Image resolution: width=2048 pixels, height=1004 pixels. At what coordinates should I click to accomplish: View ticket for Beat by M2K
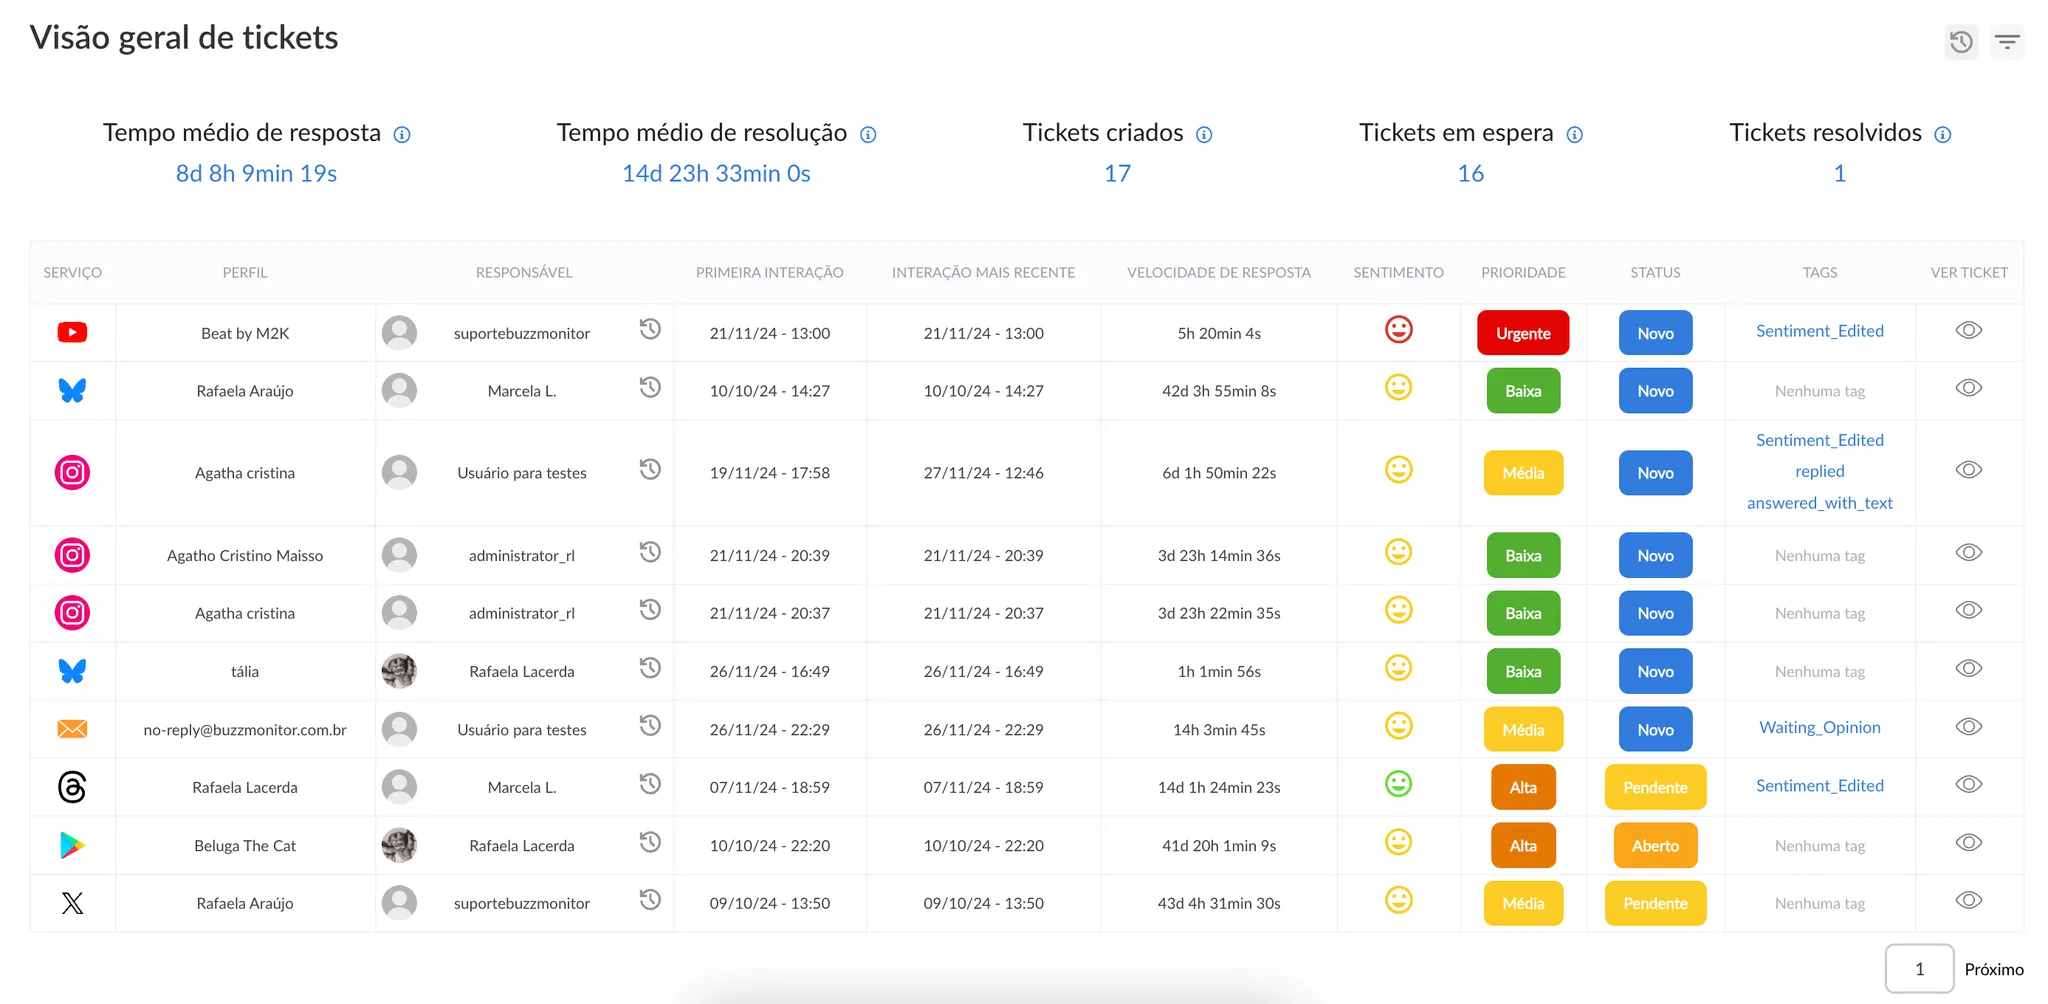[x=1968, y=331]
